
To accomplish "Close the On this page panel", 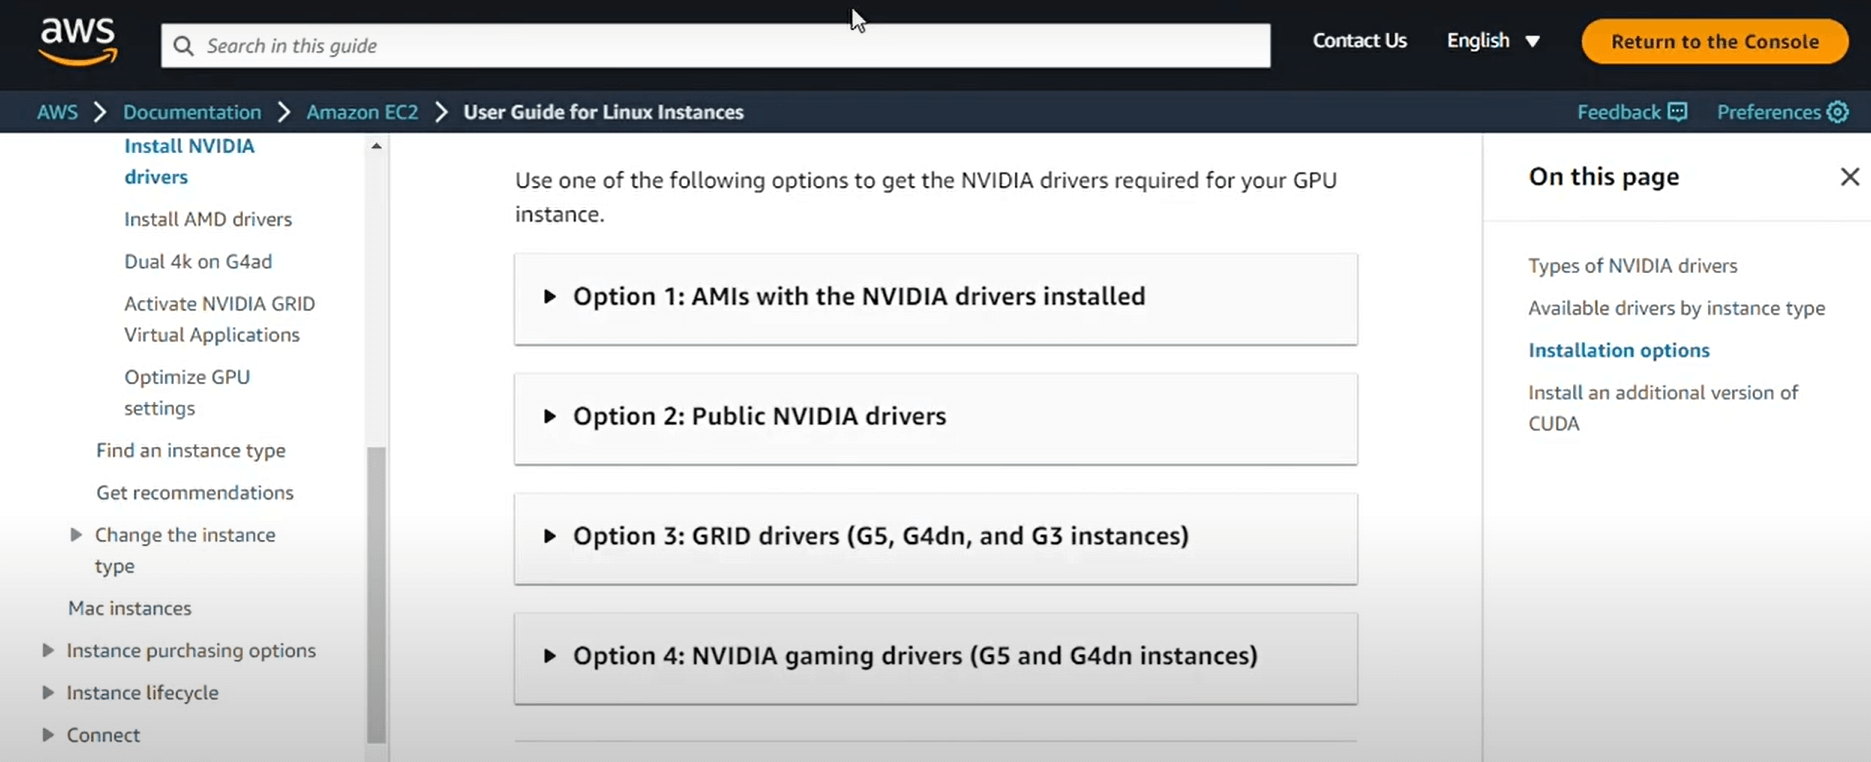I will tap(1849, 177).
